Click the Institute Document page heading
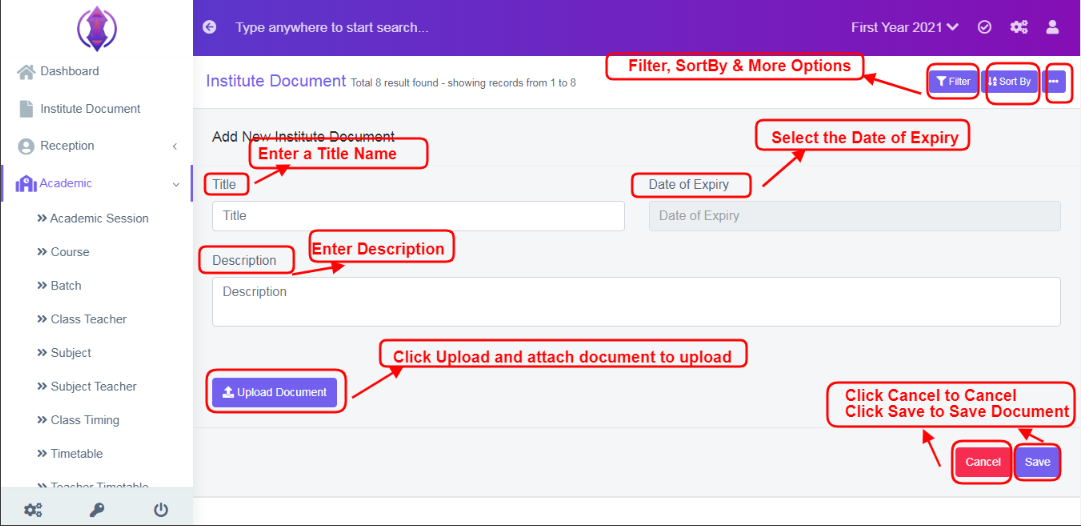The height and width of the screenshot is (526, 1081). click(276, 81)
